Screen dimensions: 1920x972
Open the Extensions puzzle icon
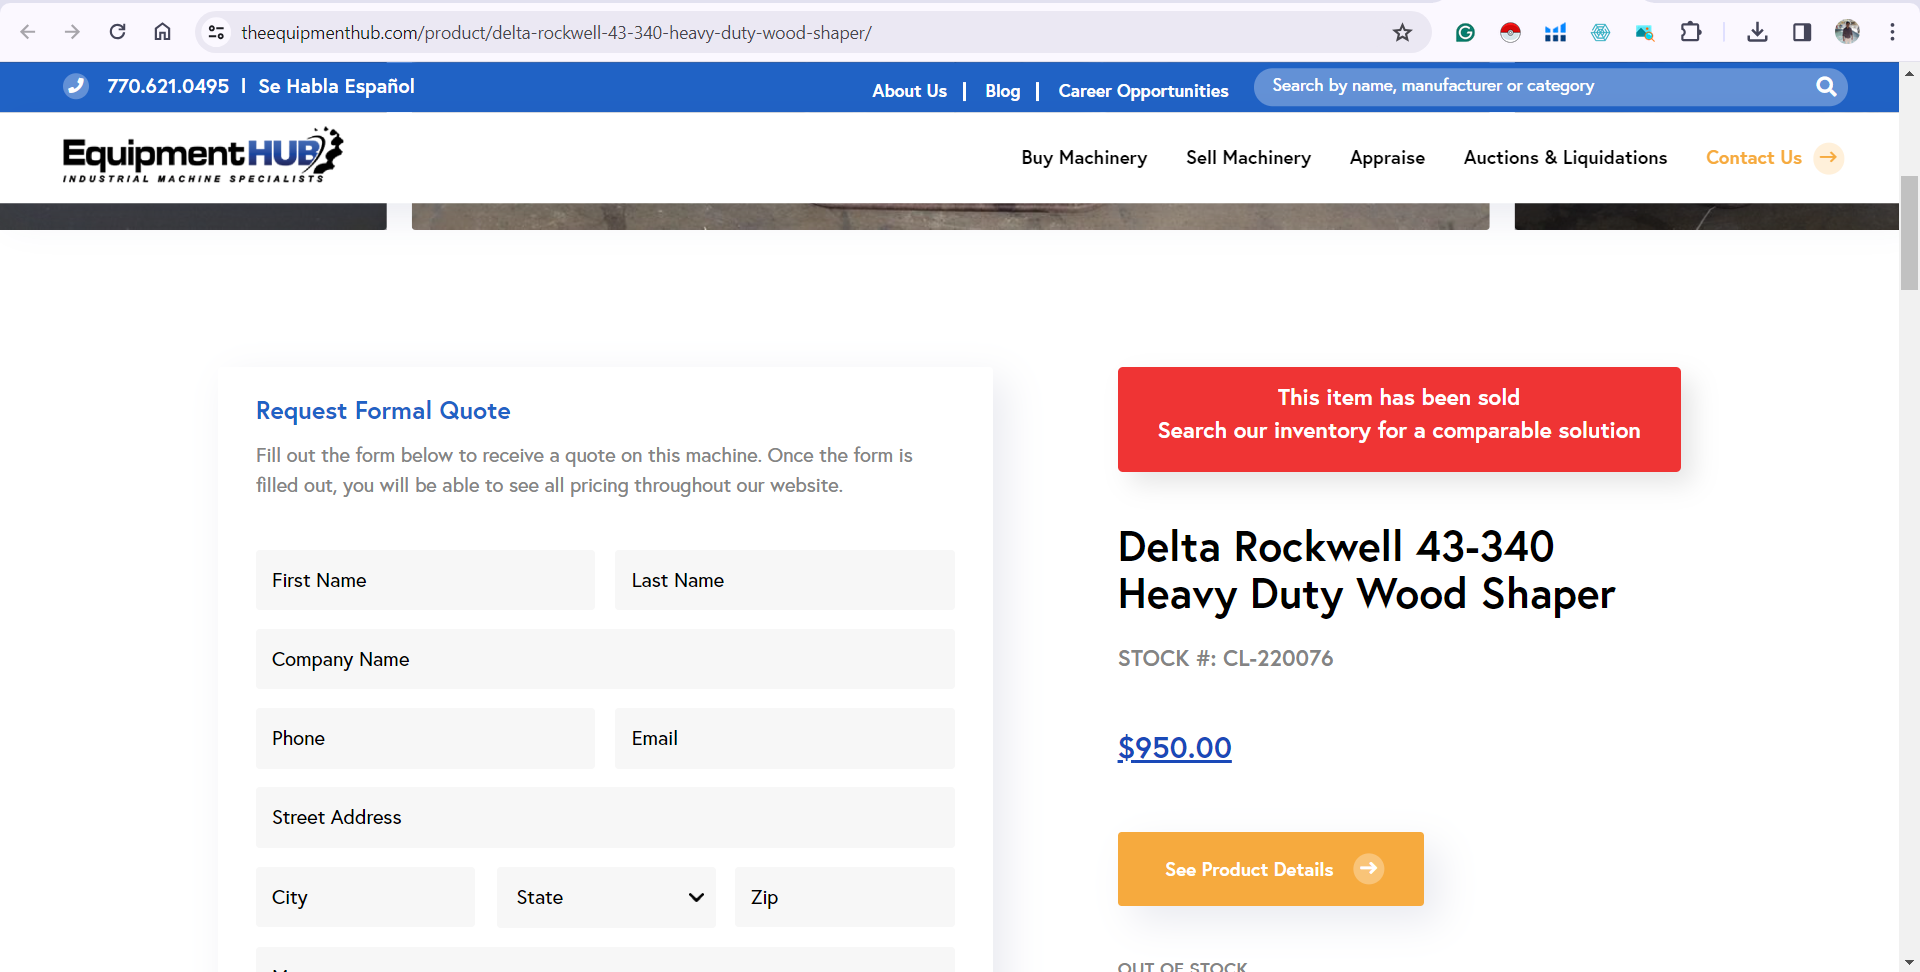[x=1690, y=32]
